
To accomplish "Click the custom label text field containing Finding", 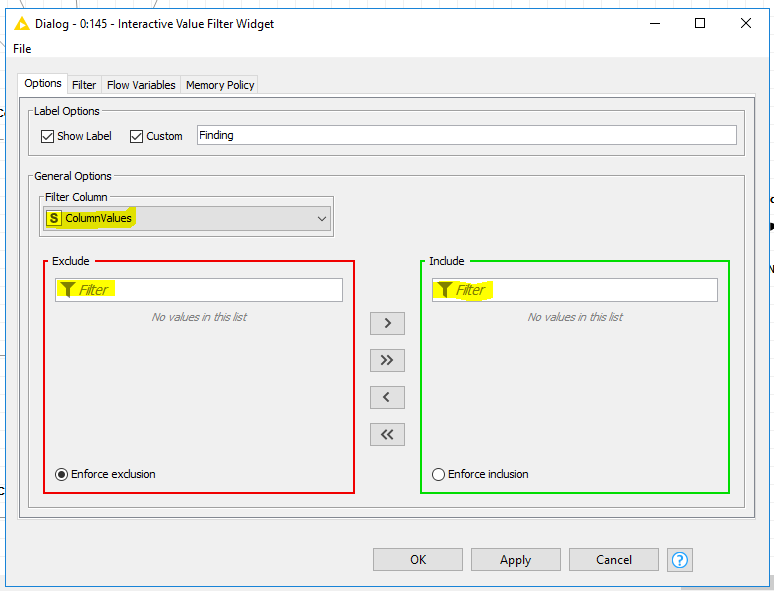I will click(x=467, y=135).
